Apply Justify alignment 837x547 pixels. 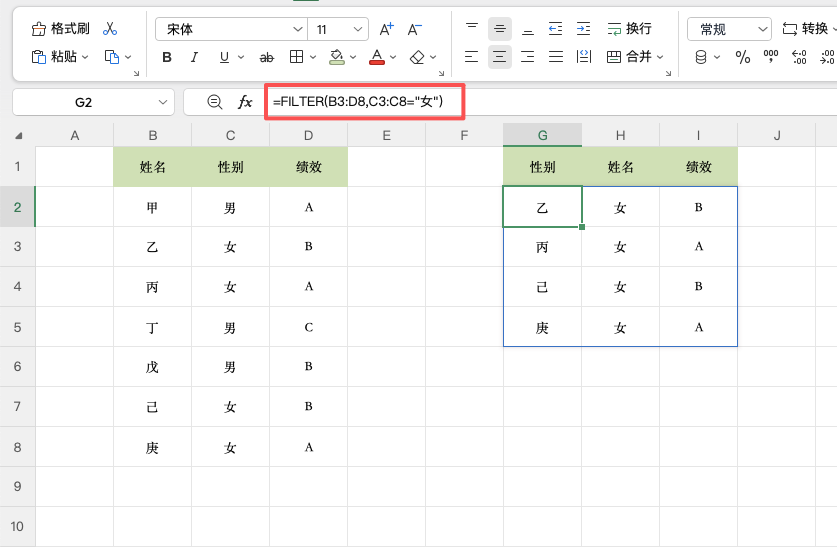pyautogui.click(x=556, y=57)
